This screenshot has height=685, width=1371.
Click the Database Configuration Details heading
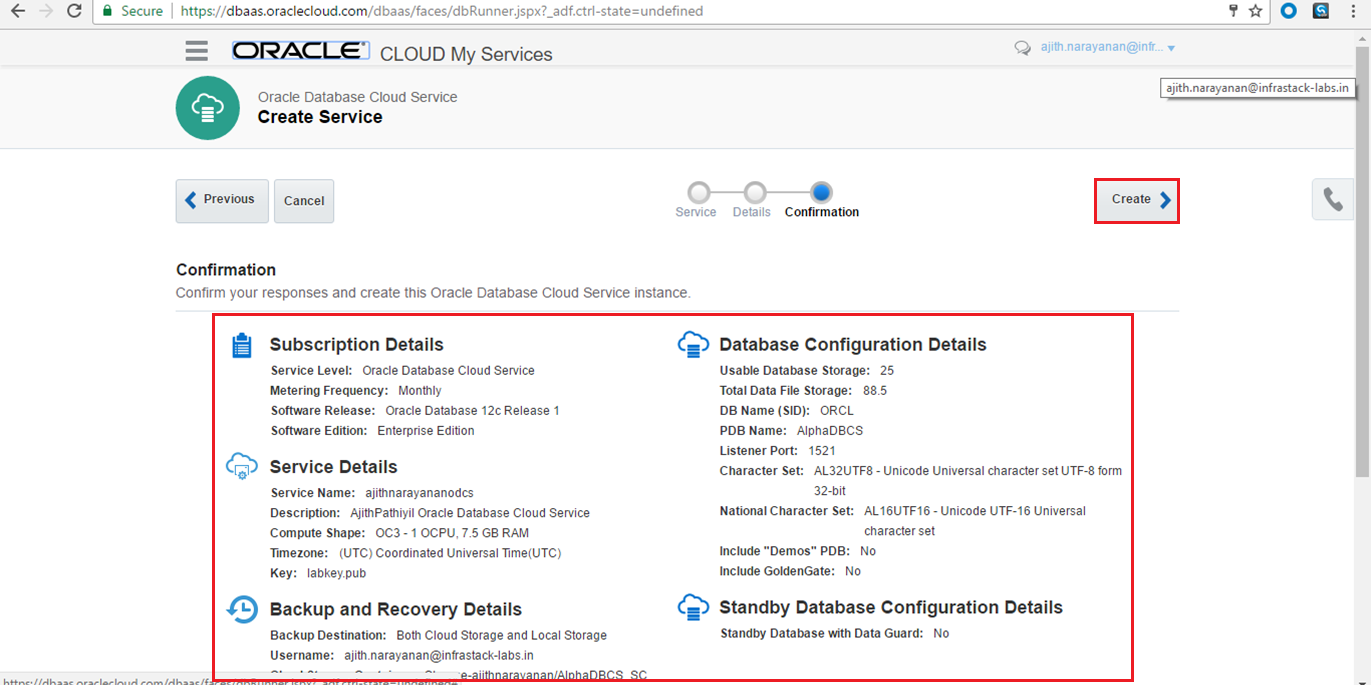(853, 345)
